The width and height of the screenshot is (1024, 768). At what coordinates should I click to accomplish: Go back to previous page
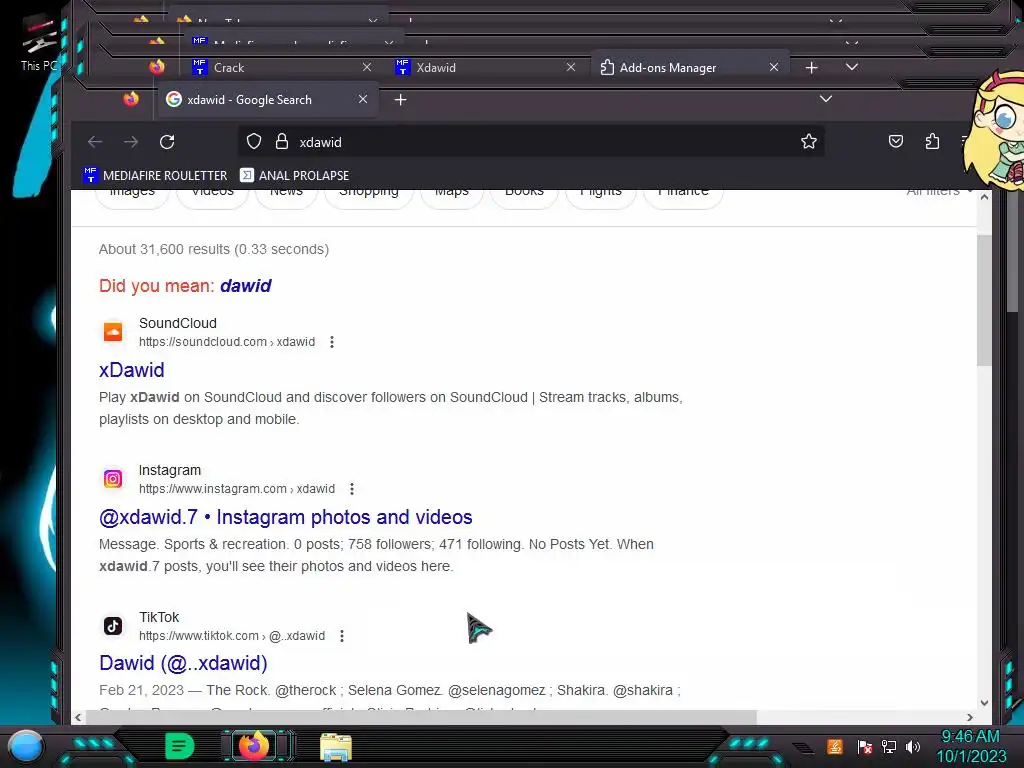pyautogui.click(x=95, y=142)
